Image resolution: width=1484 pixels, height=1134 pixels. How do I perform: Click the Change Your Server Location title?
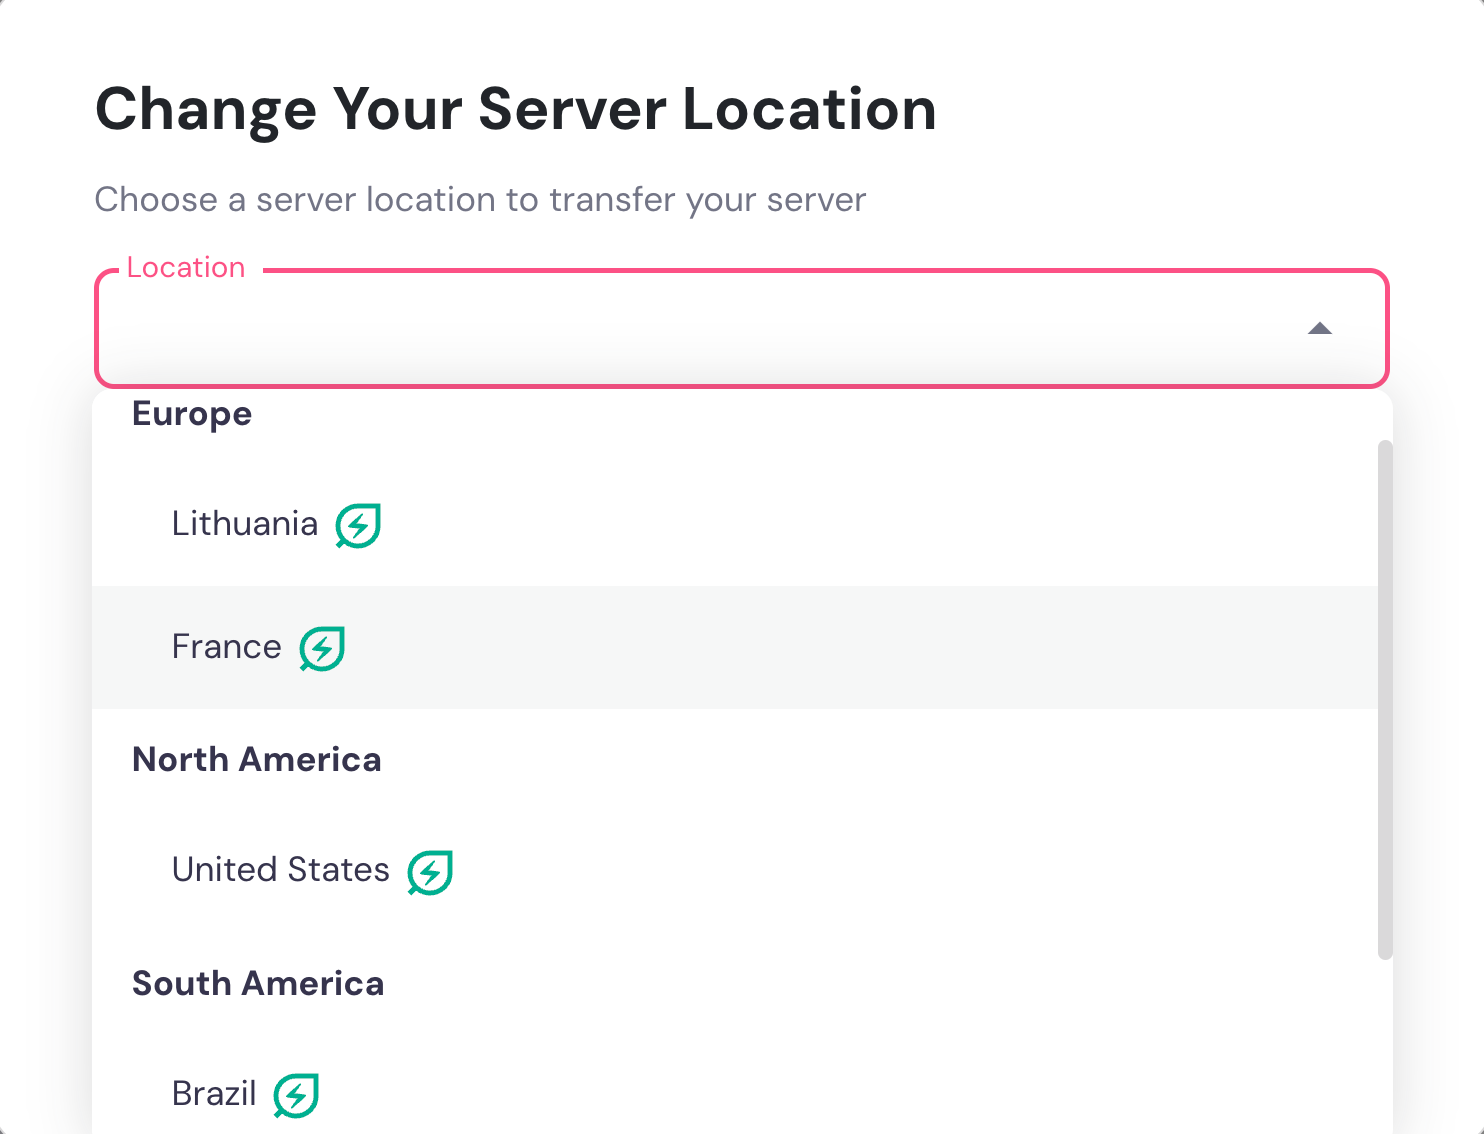(515, 109)
